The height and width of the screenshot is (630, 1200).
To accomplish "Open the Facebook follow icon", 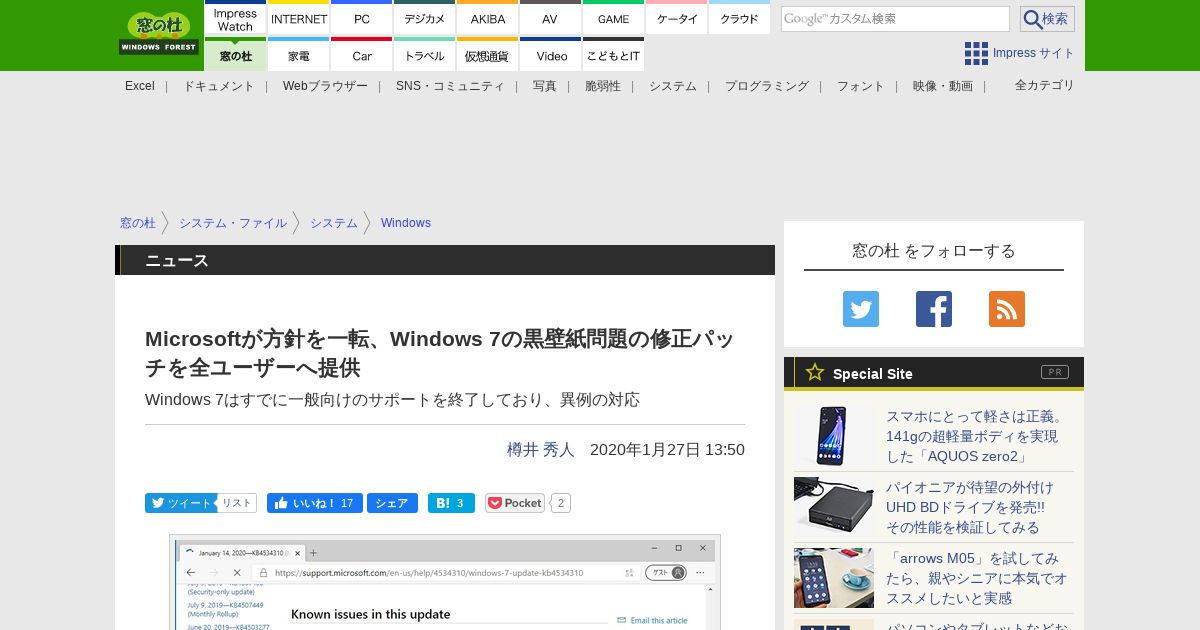I will click(934, 309).
